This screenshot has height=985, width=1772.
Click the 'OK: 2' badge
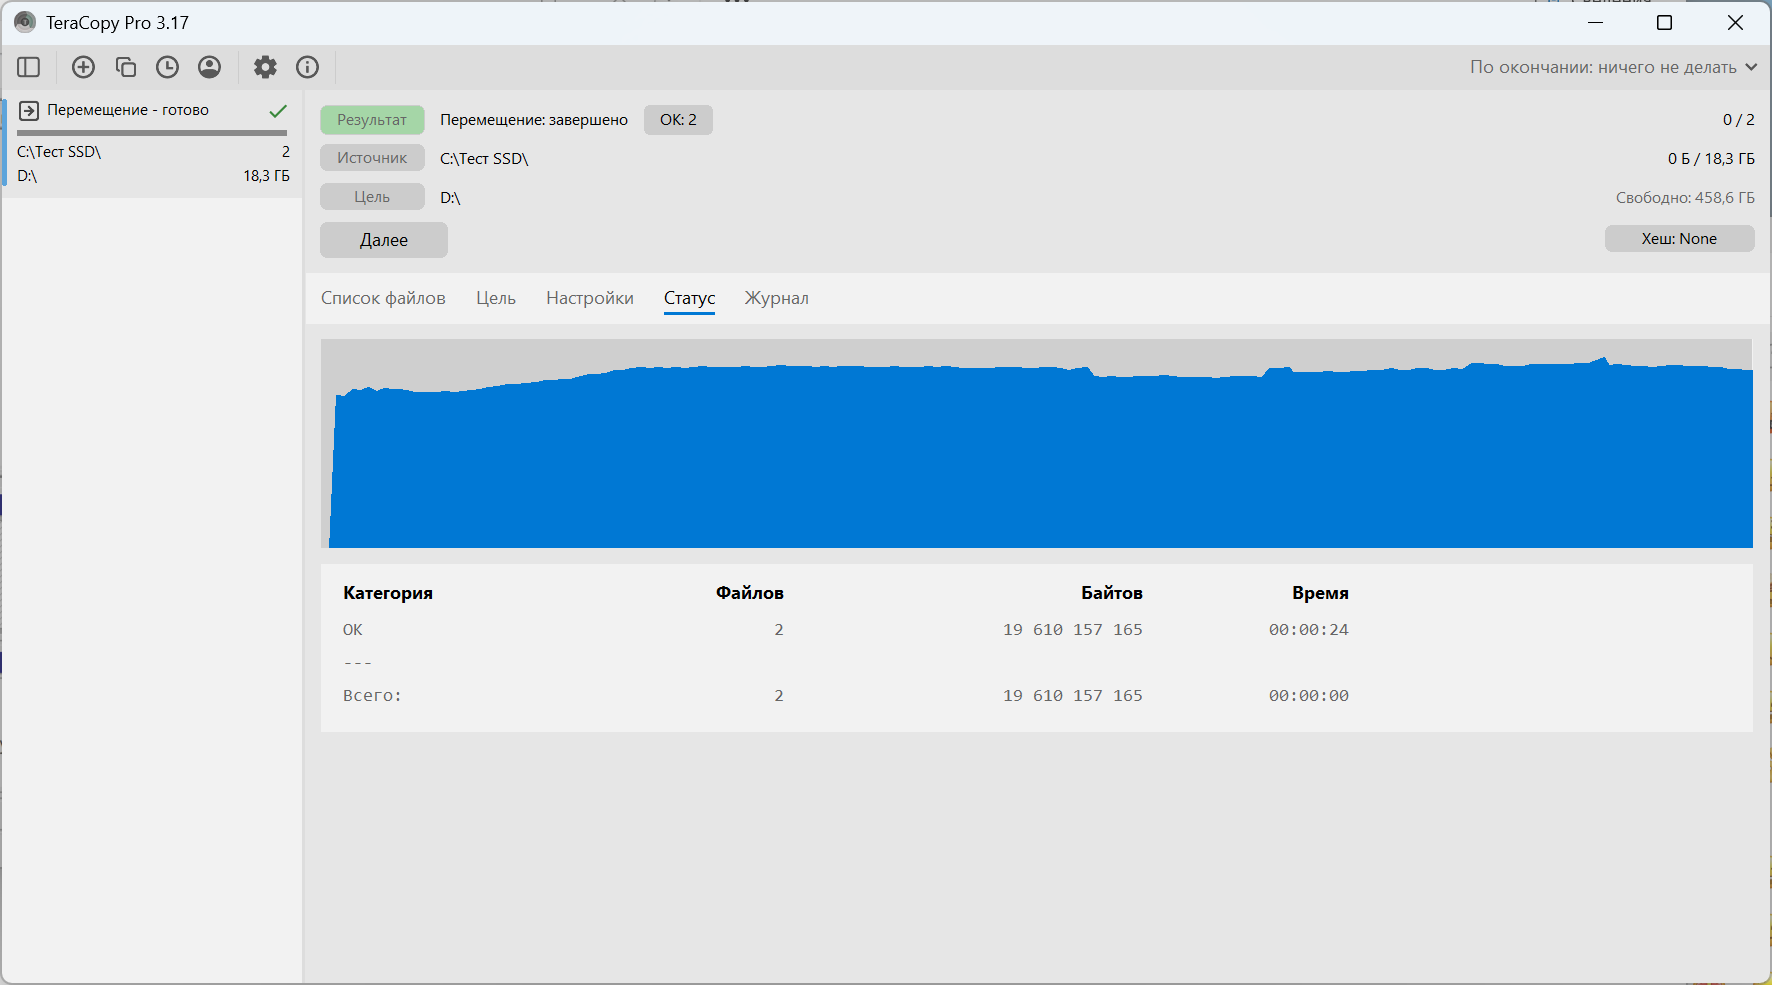[x=678, y=120]
